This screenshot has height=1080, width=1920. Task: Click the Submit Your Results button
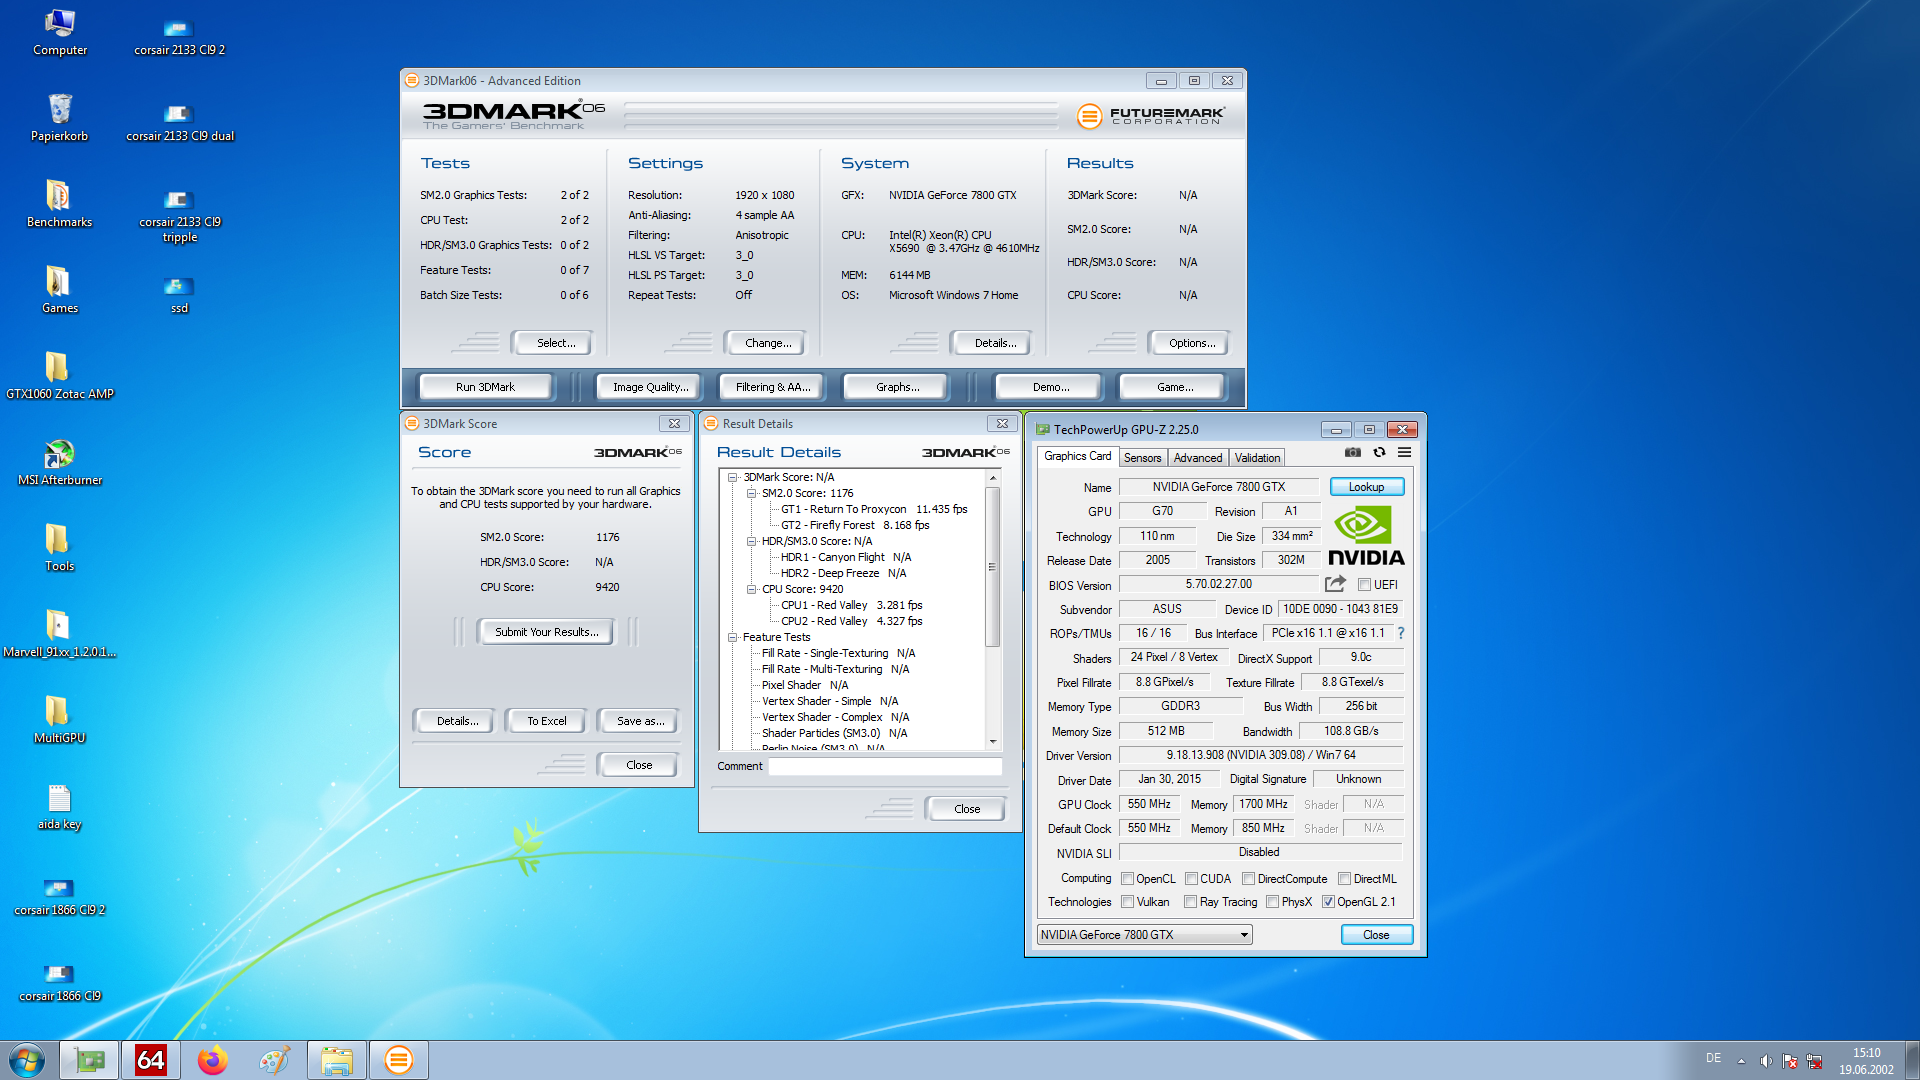click(546, 632)
